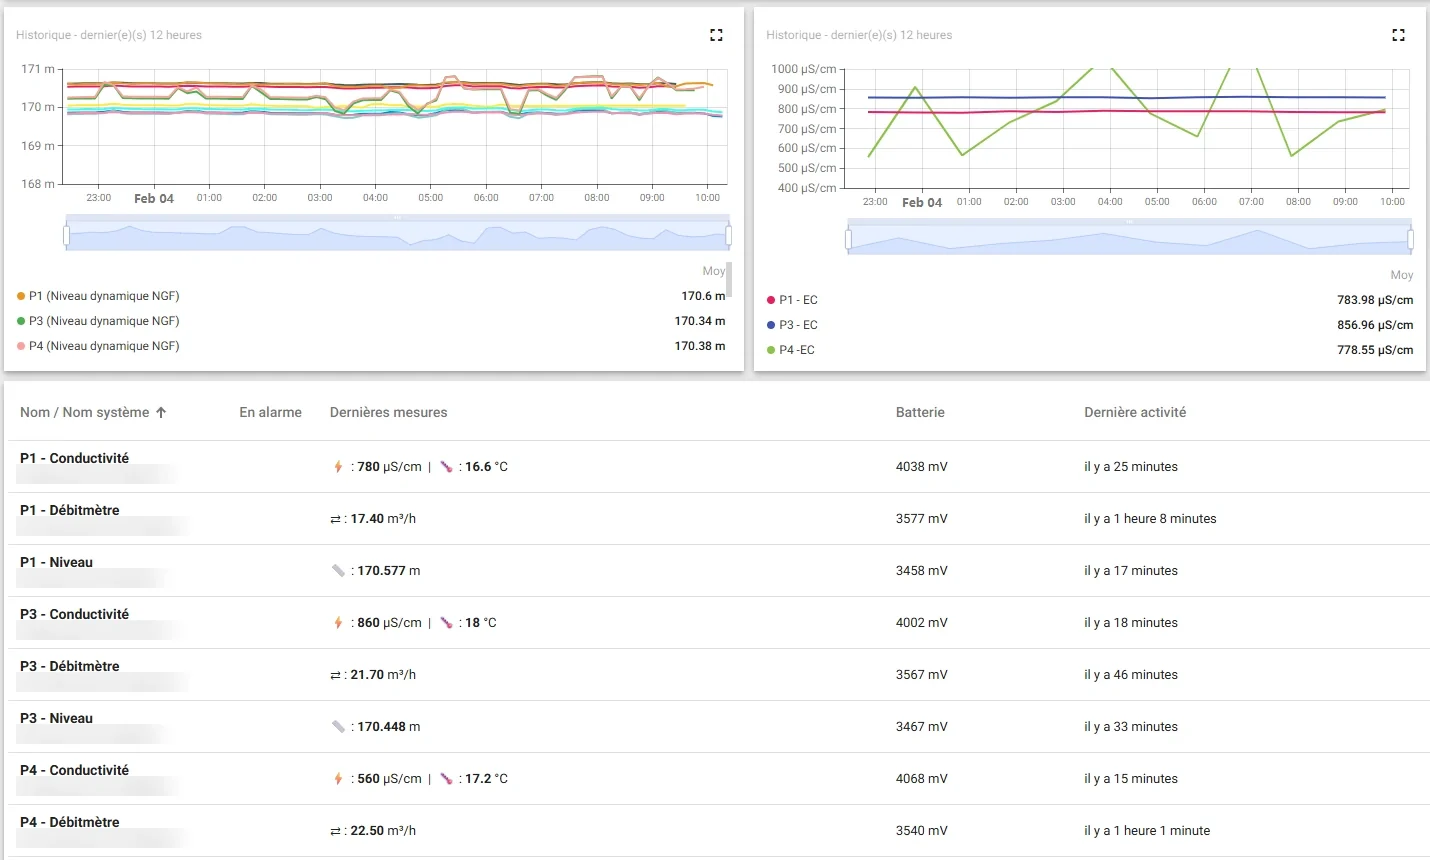
Task: Sort table by Dernière activité column
Action: tap(1135, 412)
